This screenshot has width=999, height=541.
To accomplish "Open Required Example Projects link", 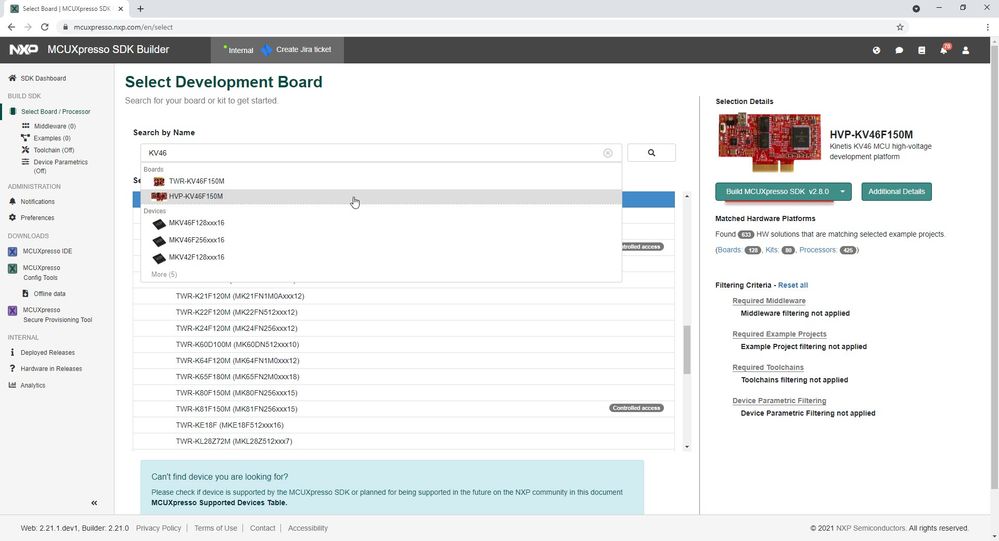I will point(779,334).
